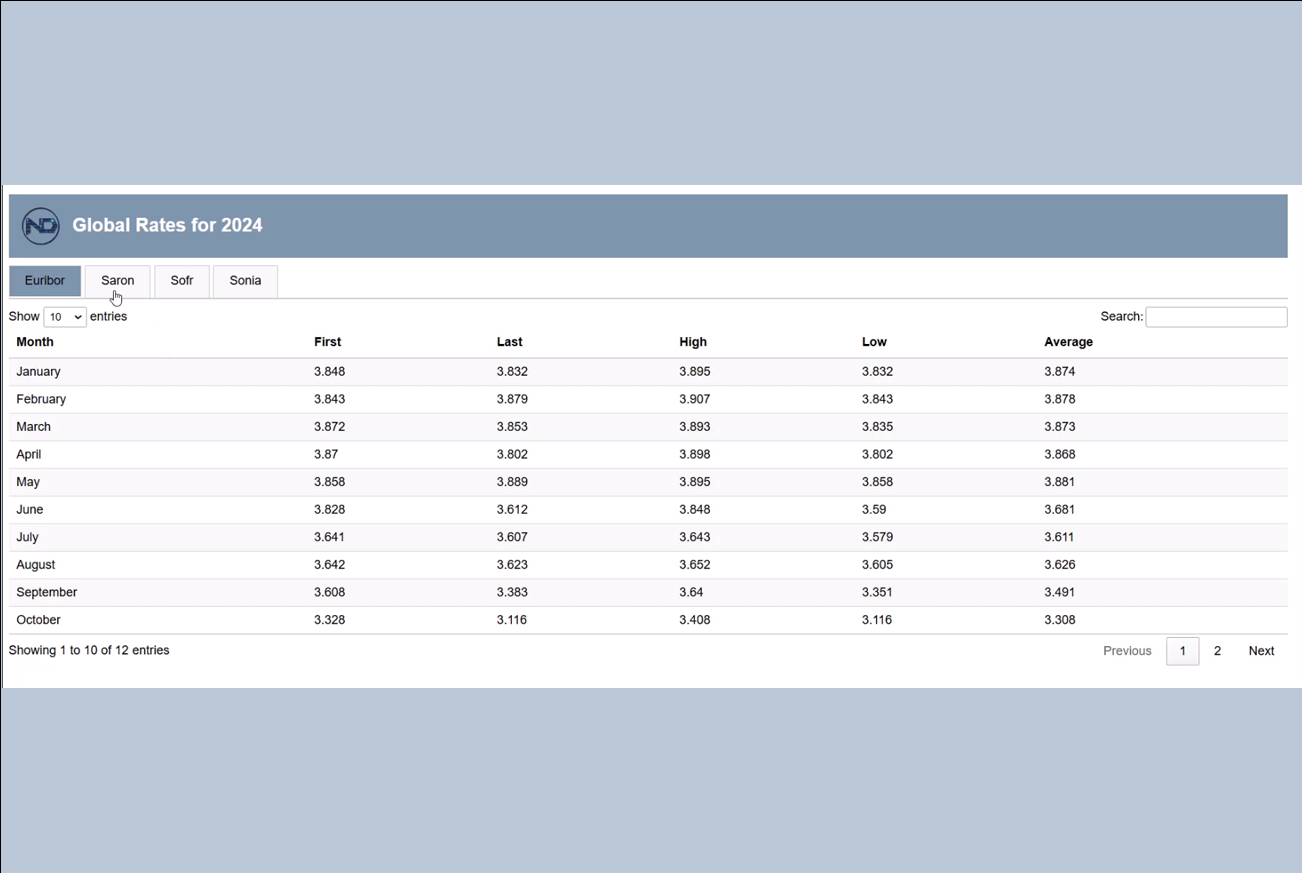
Task: Sort by the First column header
Action: (327, 342)
